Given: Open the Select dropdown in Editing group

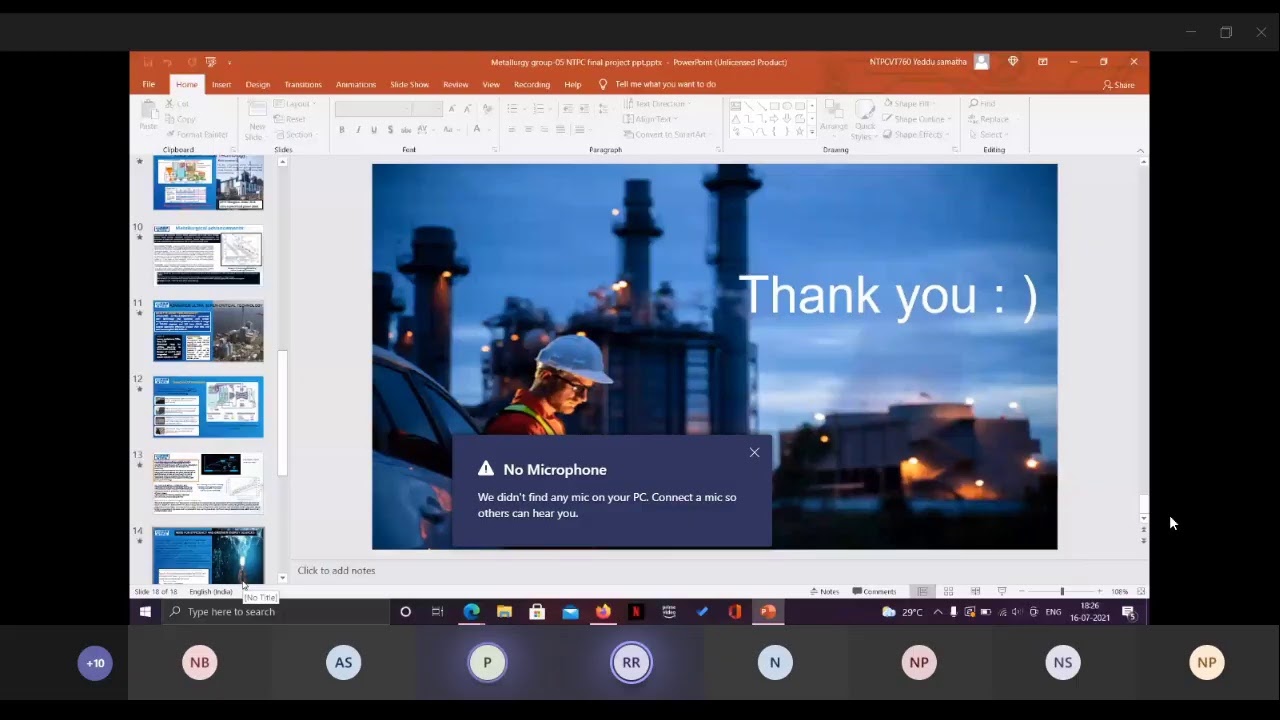Looking at the screenshot, I should pos(987,134).
